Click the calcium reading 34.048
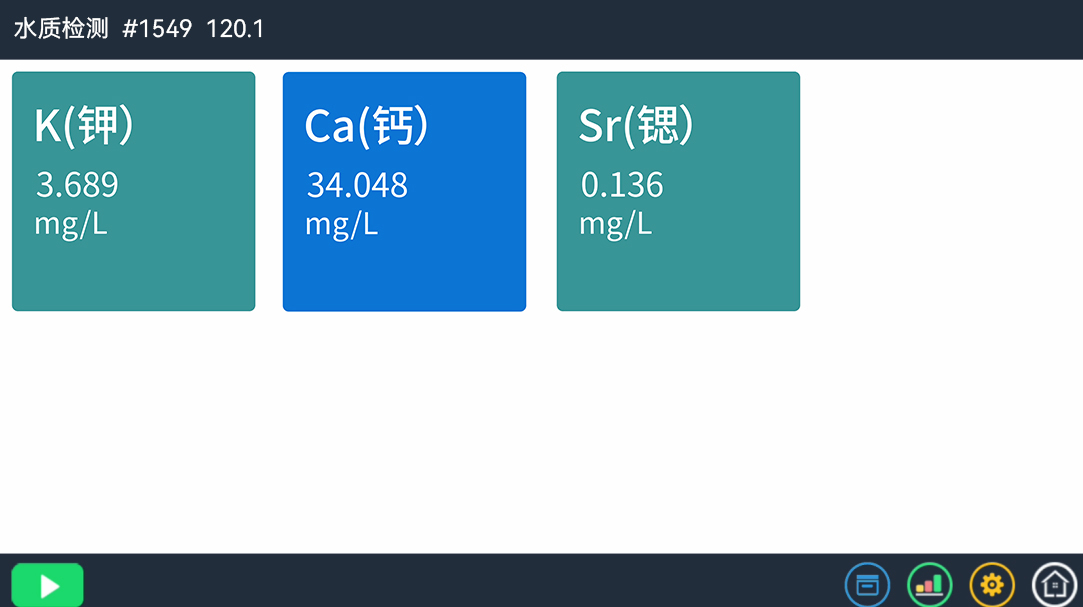Image resolution: width=1083 pixels, height=607 pixels. click(355, 185)
